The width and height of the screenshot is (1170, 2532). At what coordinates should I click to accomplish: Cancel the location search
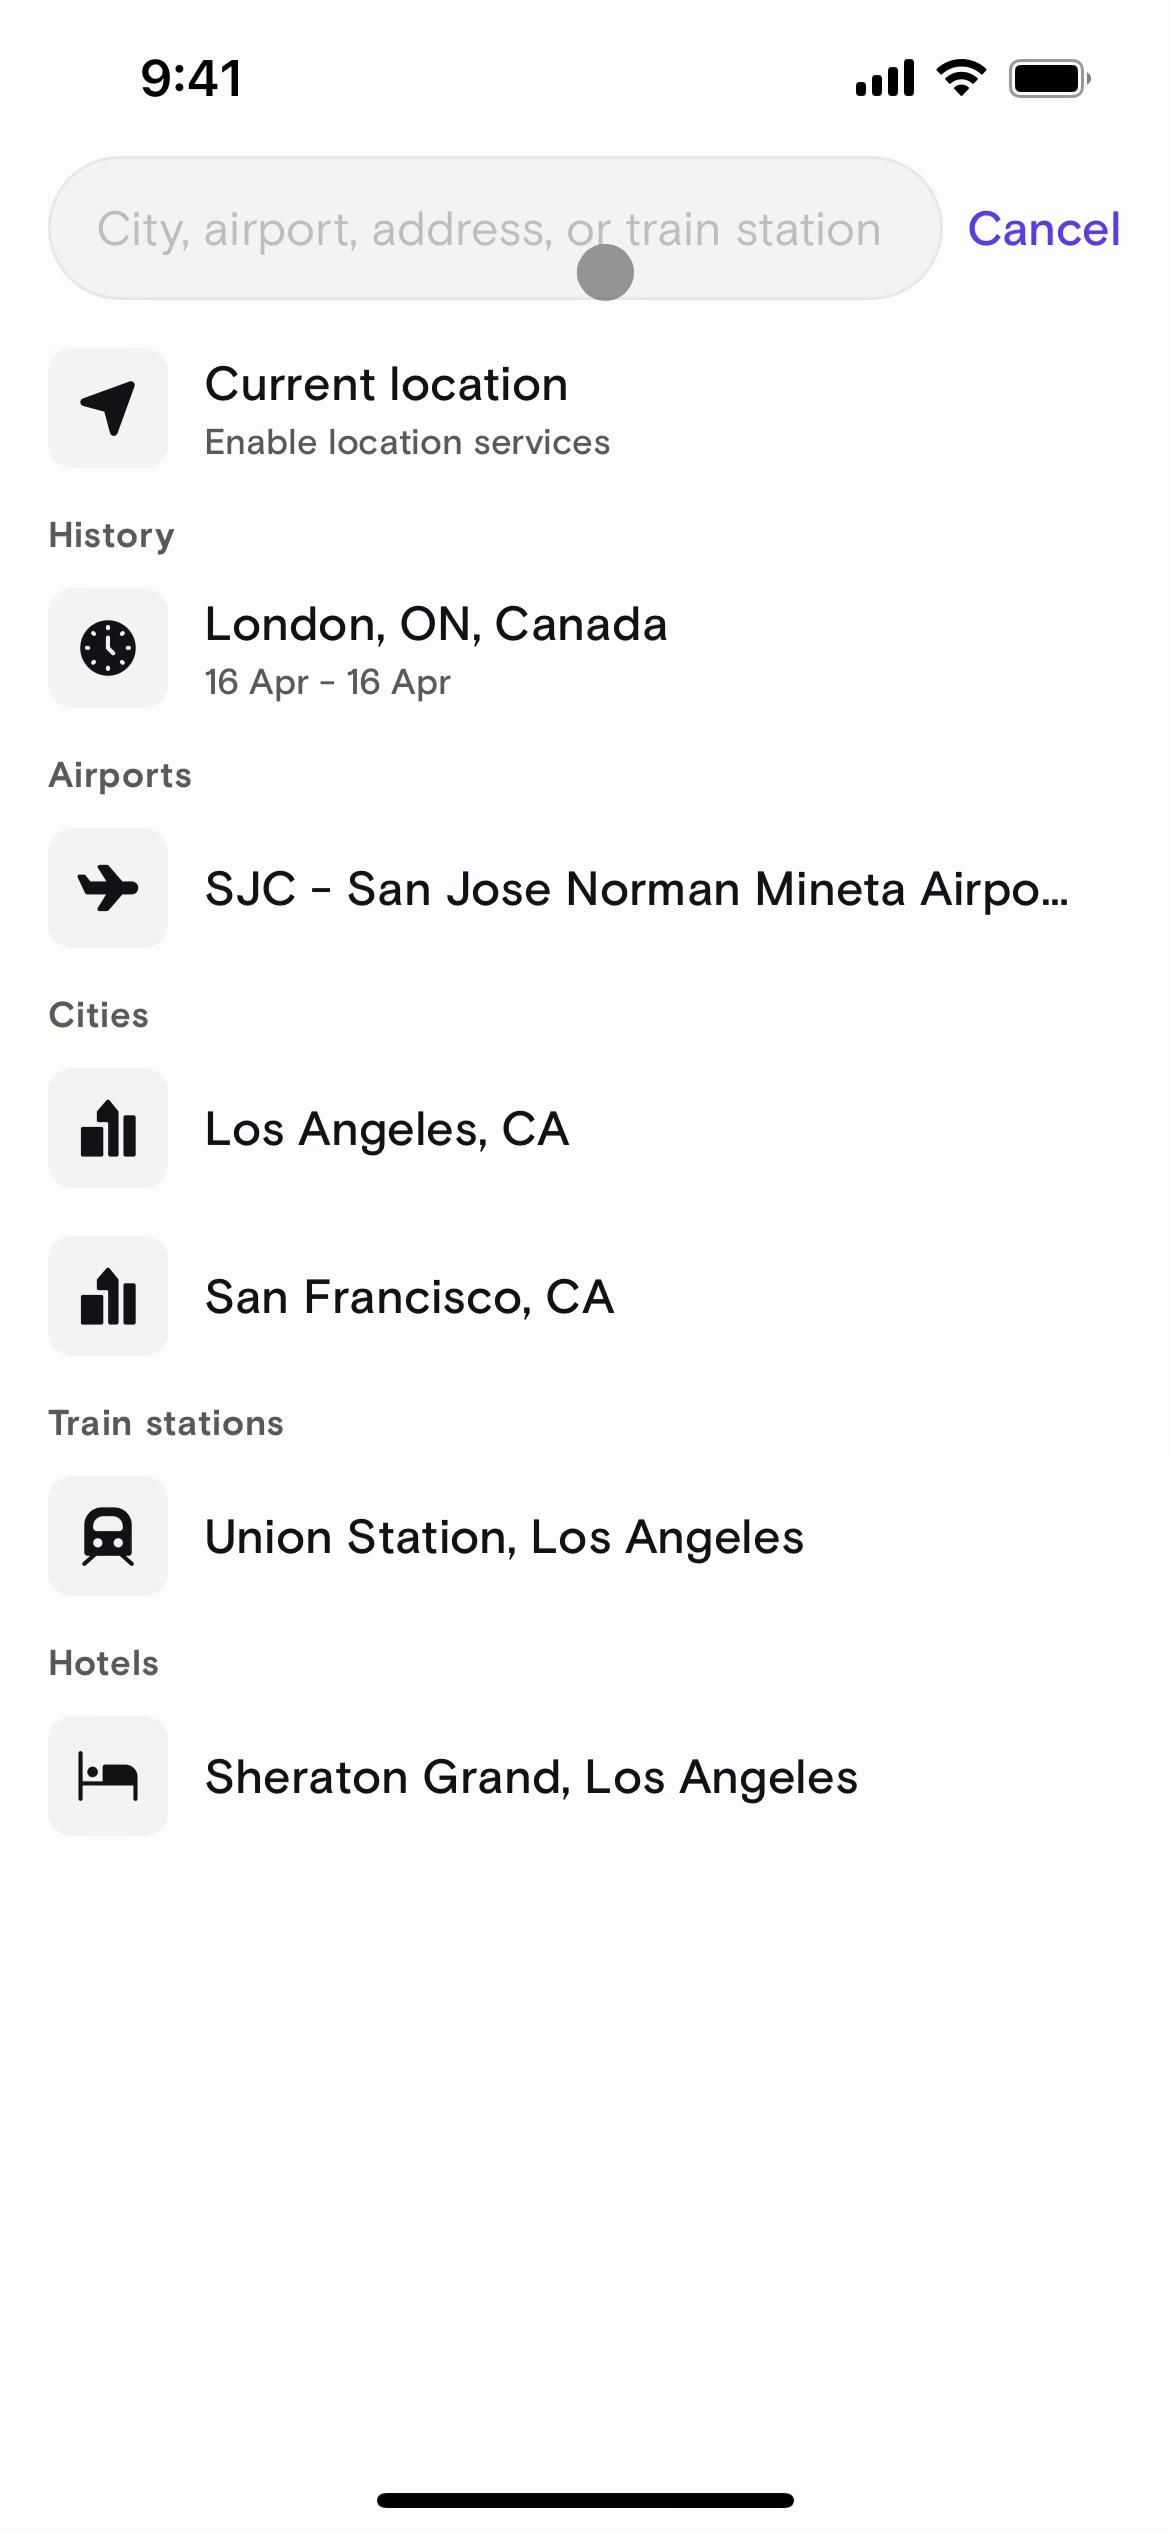[1043, 229]
